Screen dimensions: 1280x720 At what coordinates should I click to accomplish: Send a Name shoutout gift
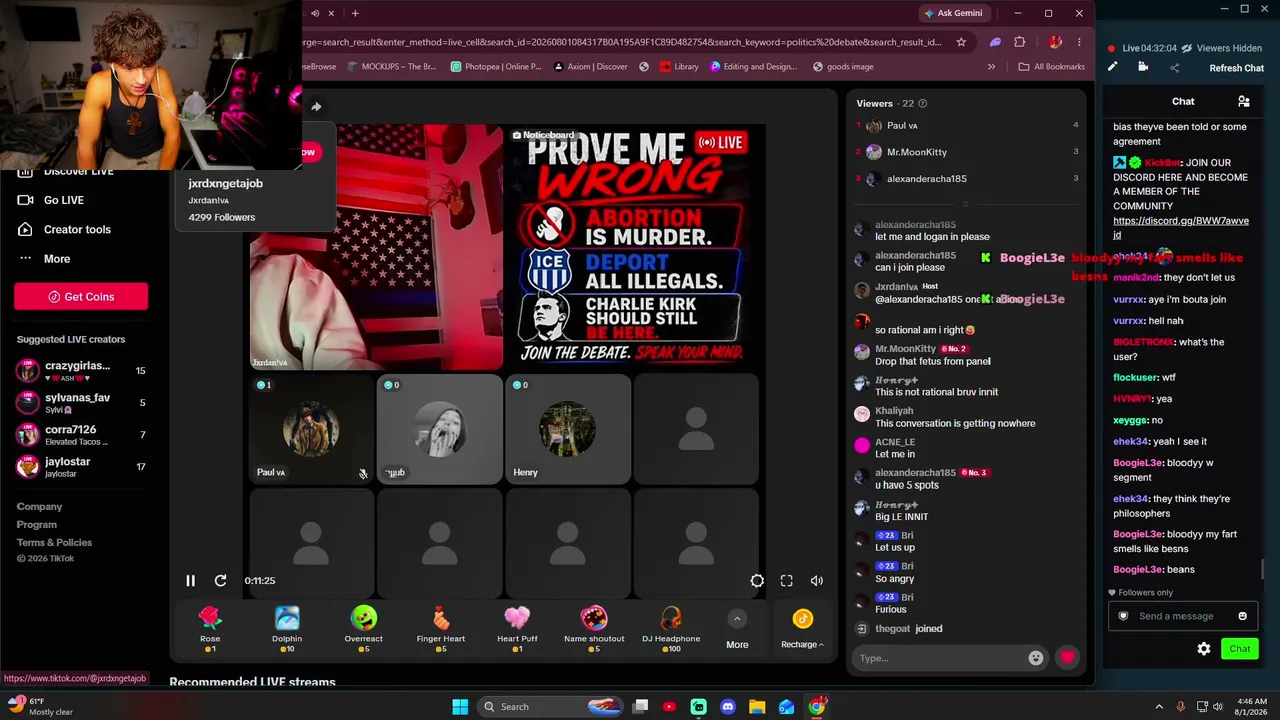point(594,629)
